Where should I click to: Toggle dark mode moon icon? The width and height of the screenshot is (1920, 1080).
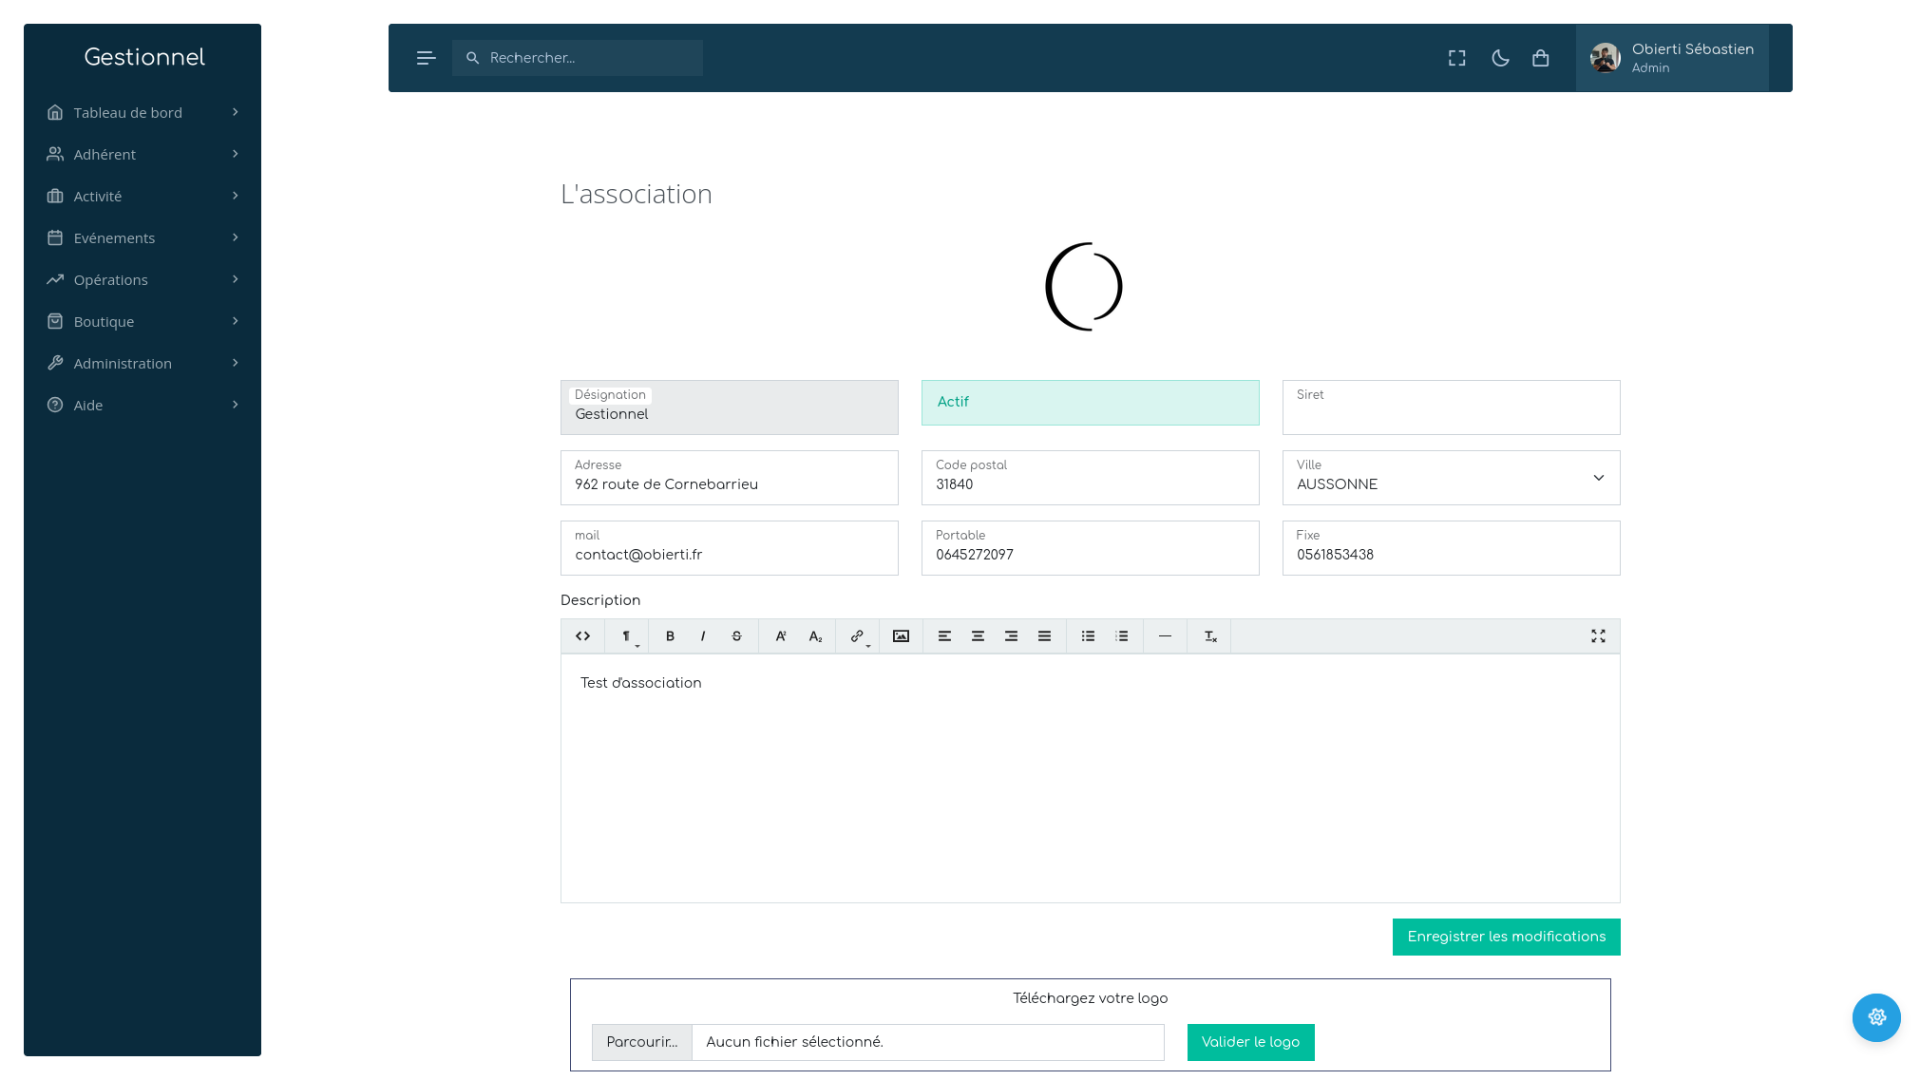[1500, 58]
